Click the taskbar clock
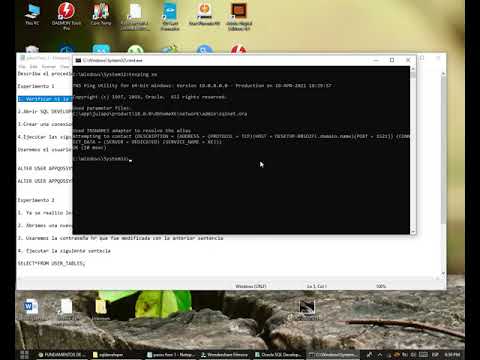The width and height of the screenshot is (480, 360). point(452,355)
